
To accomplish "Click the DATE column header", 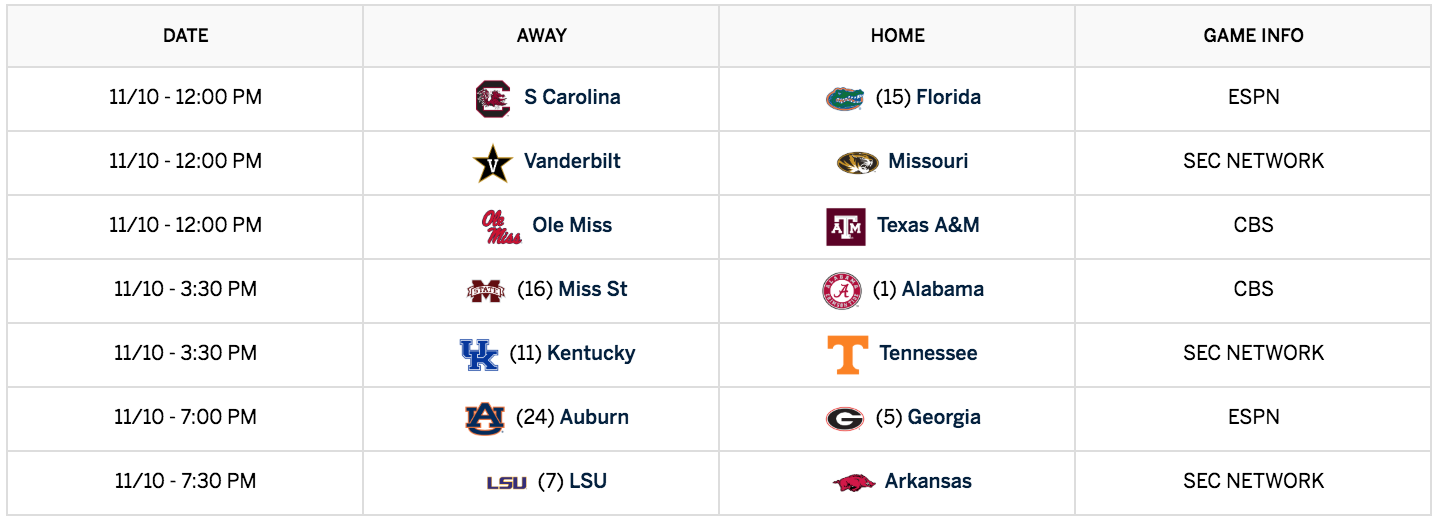I will click(186, 36).
